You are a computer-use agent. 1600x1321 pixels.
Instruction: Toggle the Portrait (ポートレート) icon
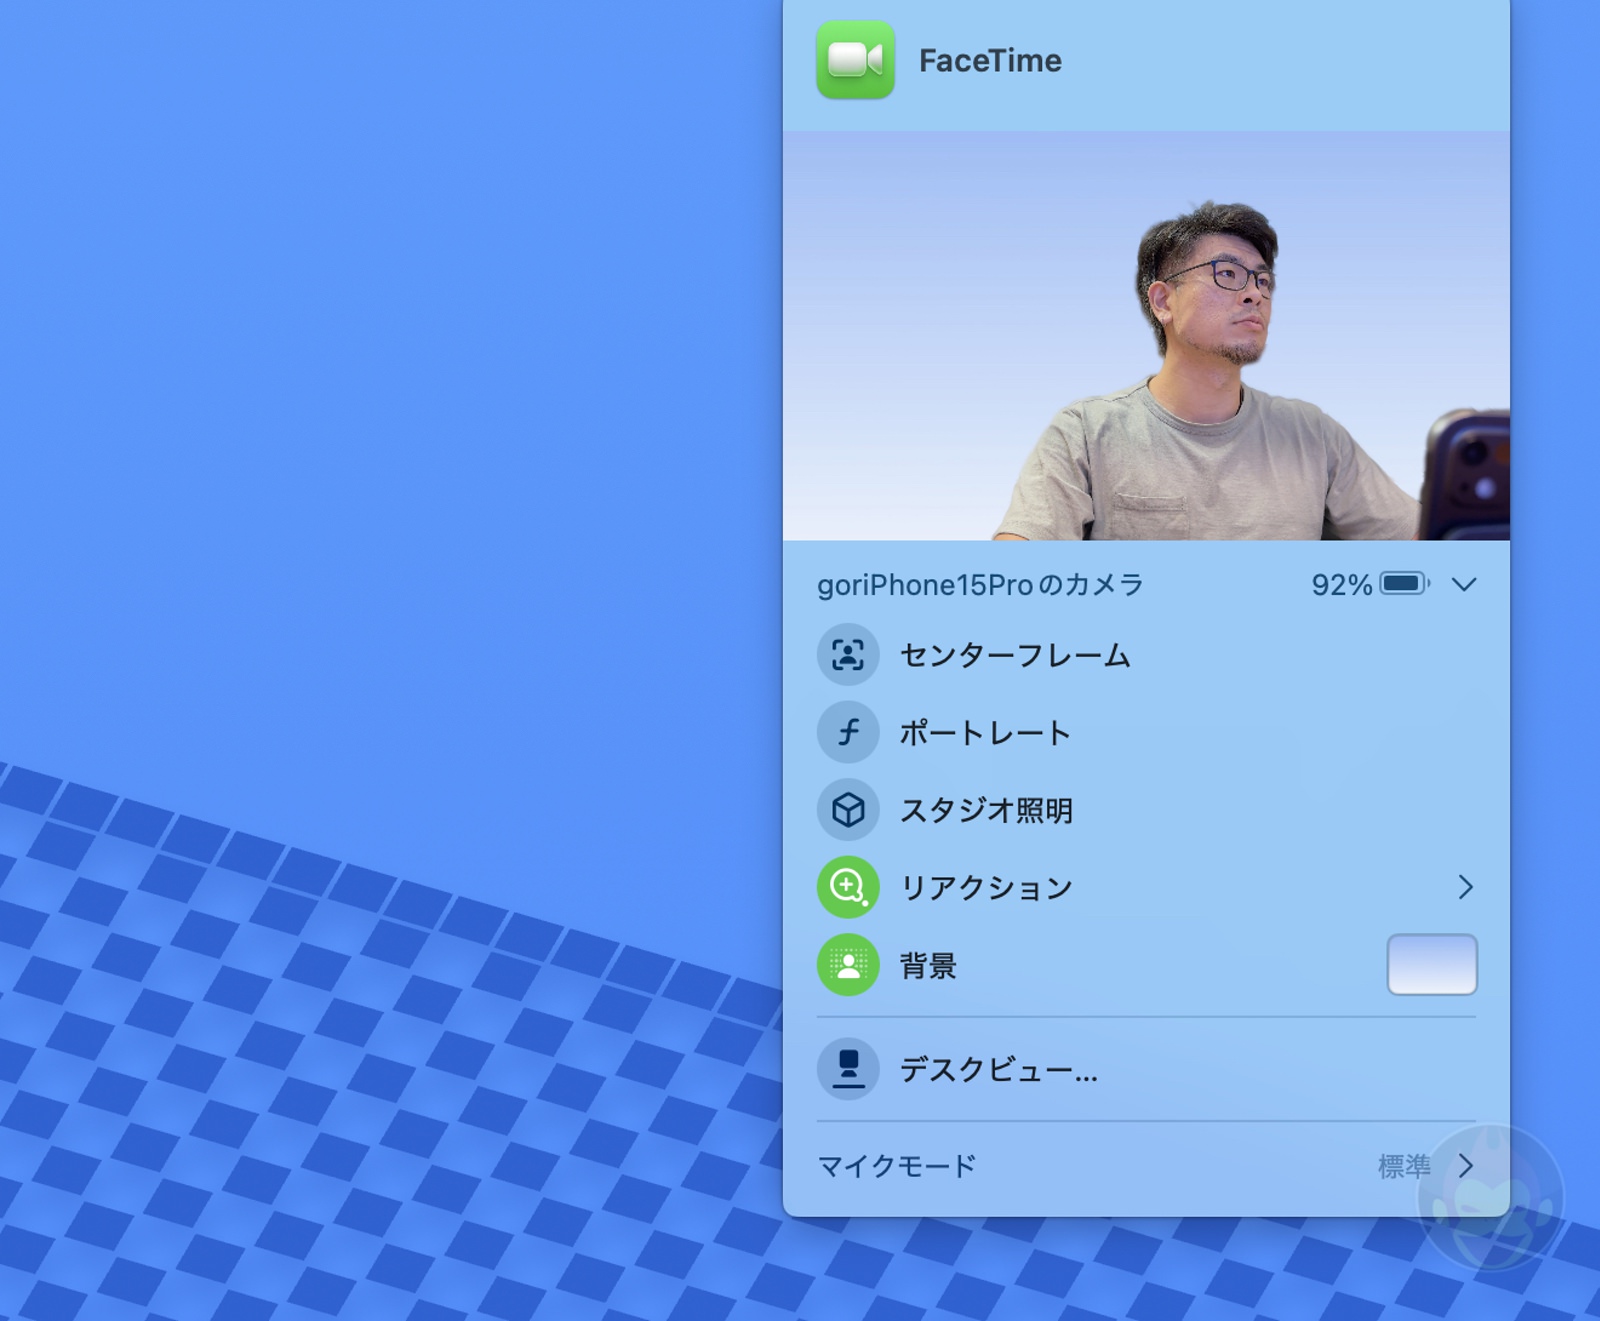tap(848, 732)
